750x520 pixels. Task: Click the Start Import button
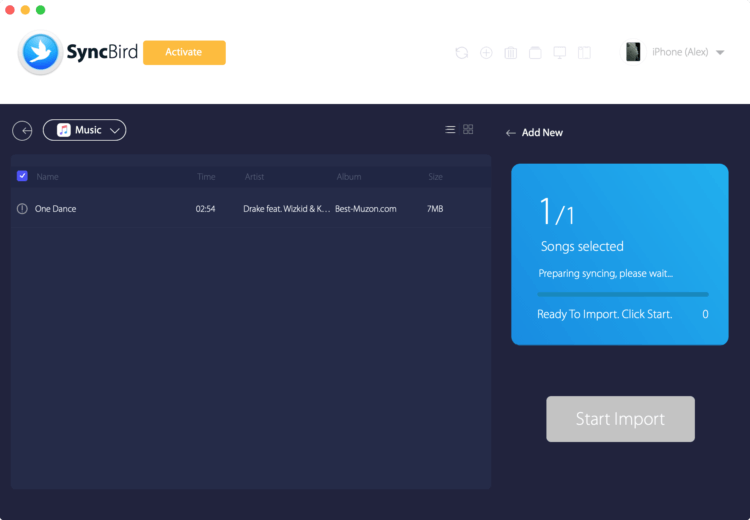click(x=620, y=419)
